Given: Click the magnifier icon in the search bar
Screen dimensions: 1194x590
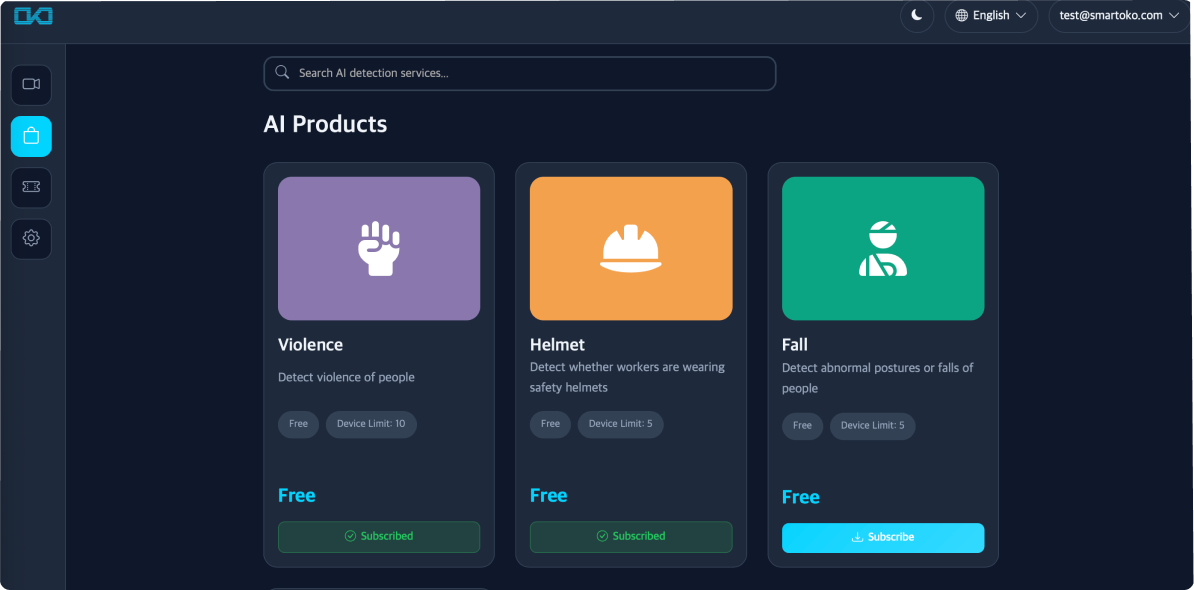Looking at the screenshot, I should coord(282,72).
